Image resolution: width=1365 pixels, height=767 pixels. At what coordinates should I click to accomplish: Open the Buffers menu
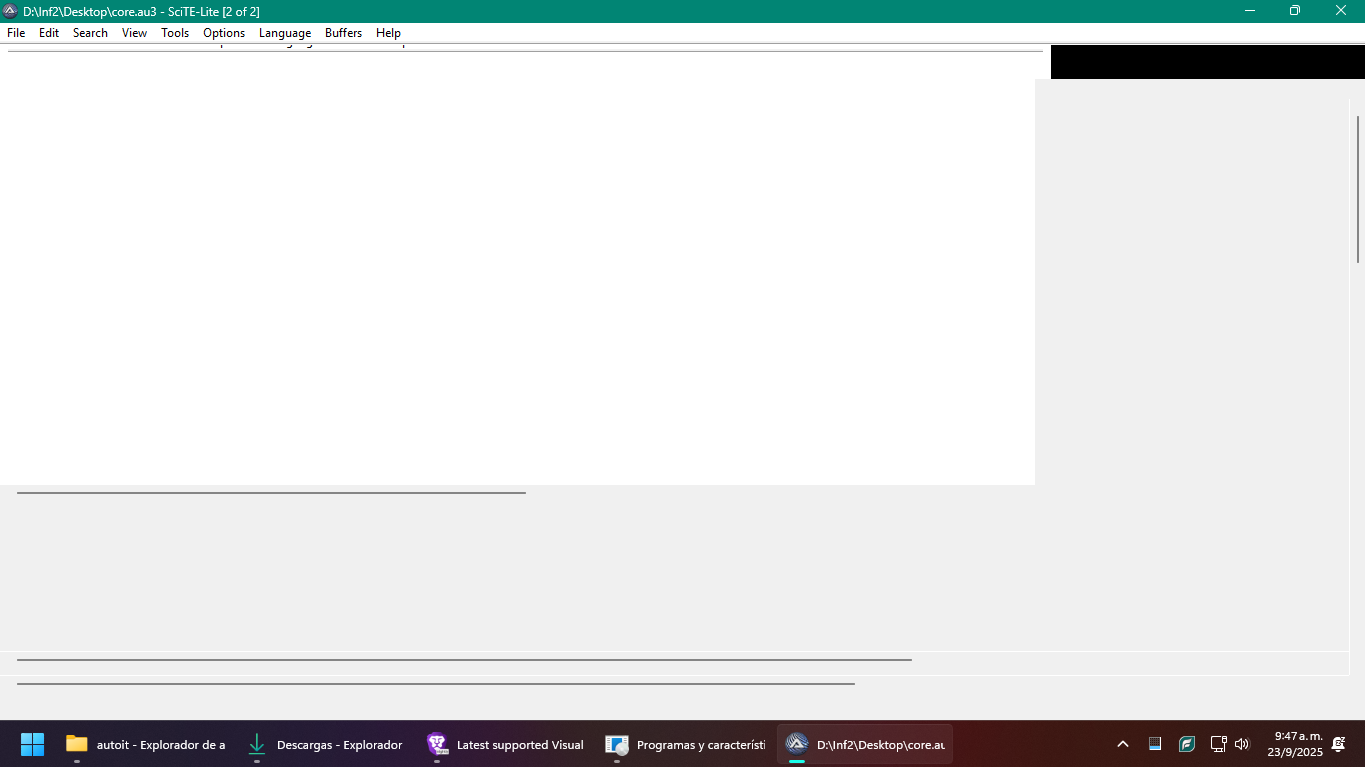click(x=343, y=33)
